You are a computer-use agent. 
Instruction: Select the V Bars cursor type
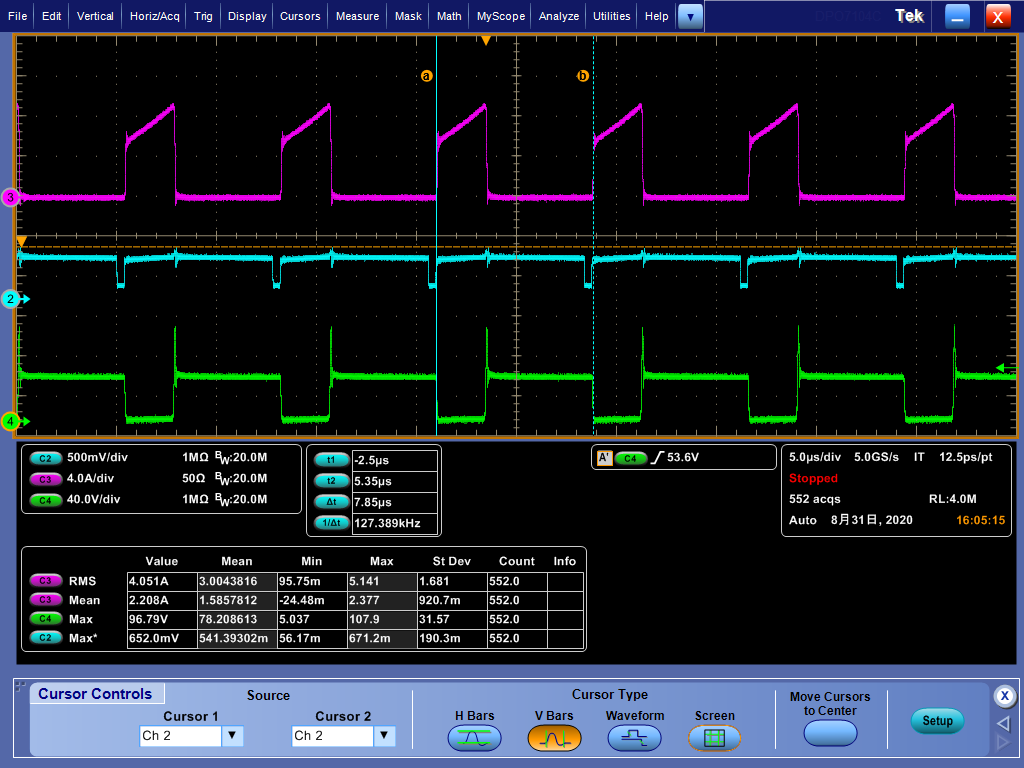click(553, 738)
